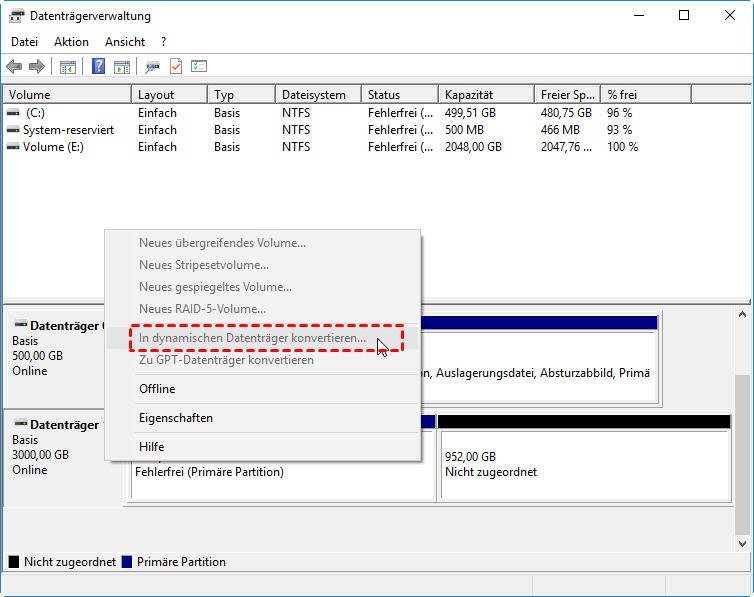Viewport: 754px width, 597px height.
Task: Sort by the Status column header
Action: pos(400,95)
